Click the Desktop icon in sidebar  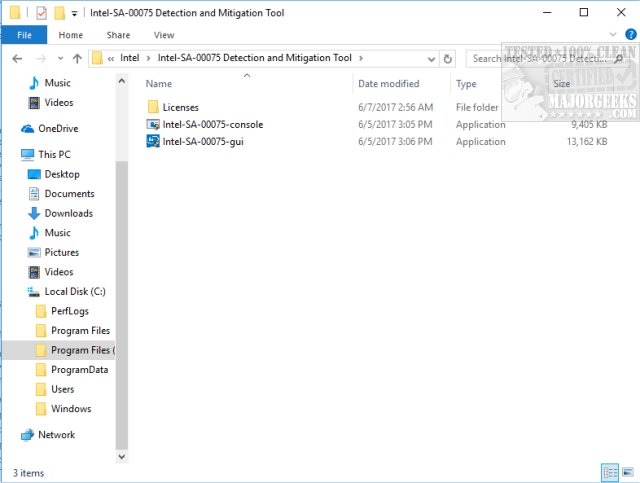coord(34,174)
